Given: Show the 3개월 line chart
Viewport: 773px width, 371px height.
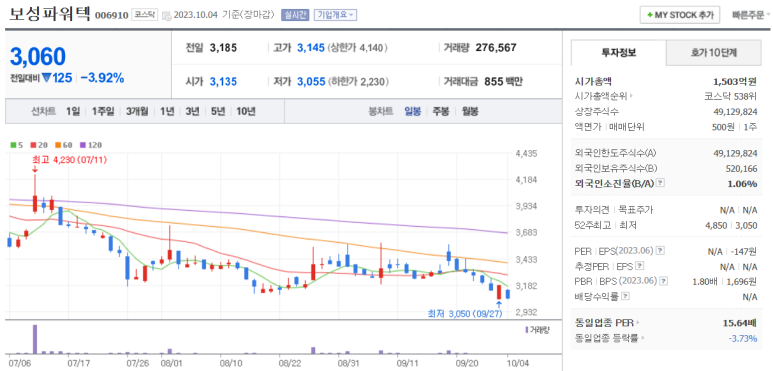Looking at the screenshot, I should point(137,111).
